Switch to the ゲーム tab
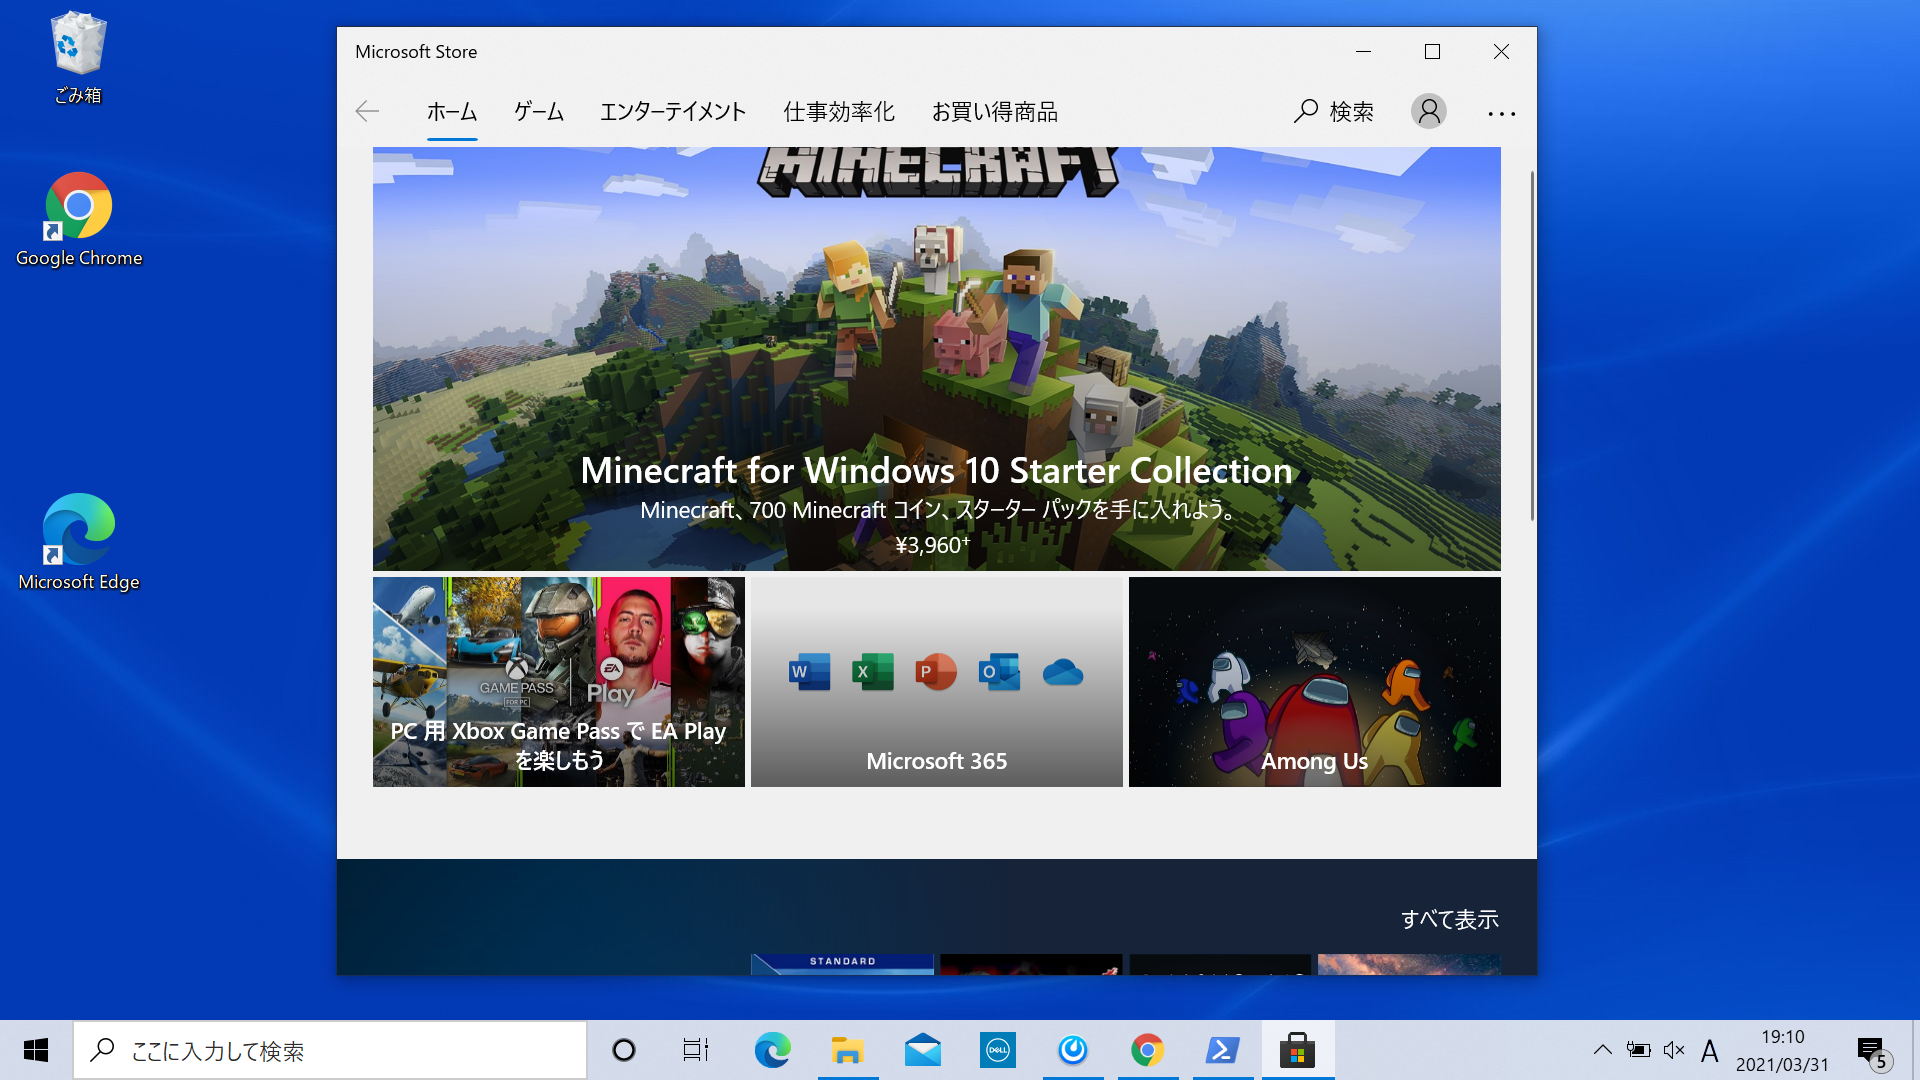1920x1080 pixels. point(539,112)
